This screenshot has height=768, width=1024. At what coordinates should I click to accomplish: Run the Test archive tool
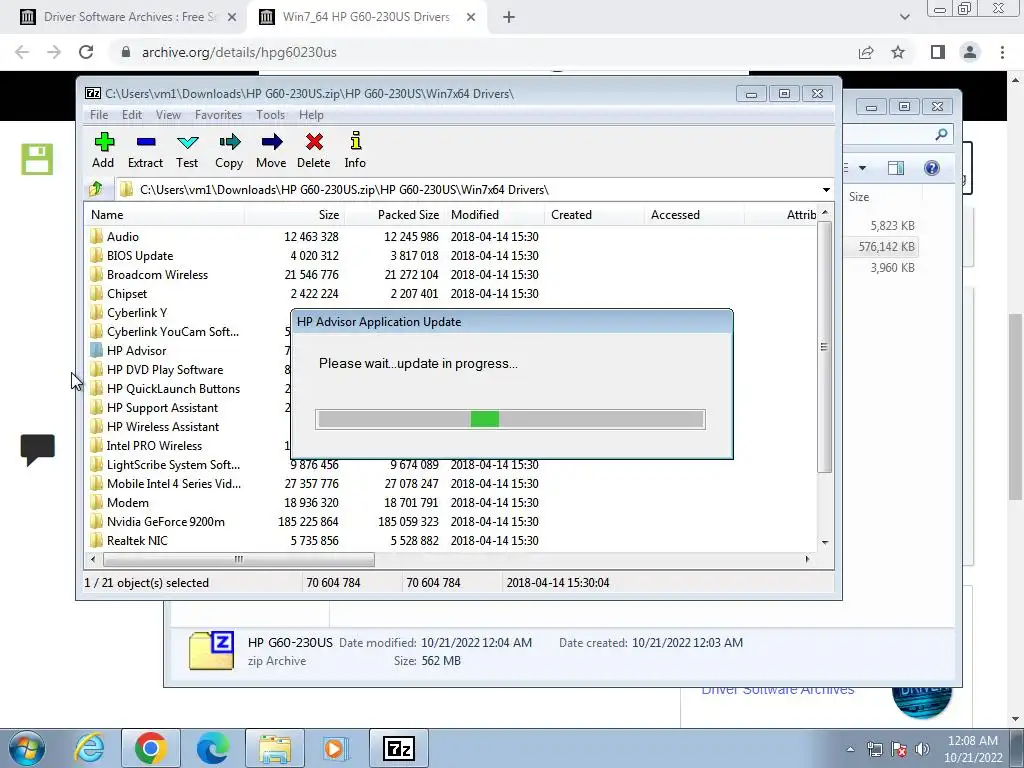click(x=187, y=142)
